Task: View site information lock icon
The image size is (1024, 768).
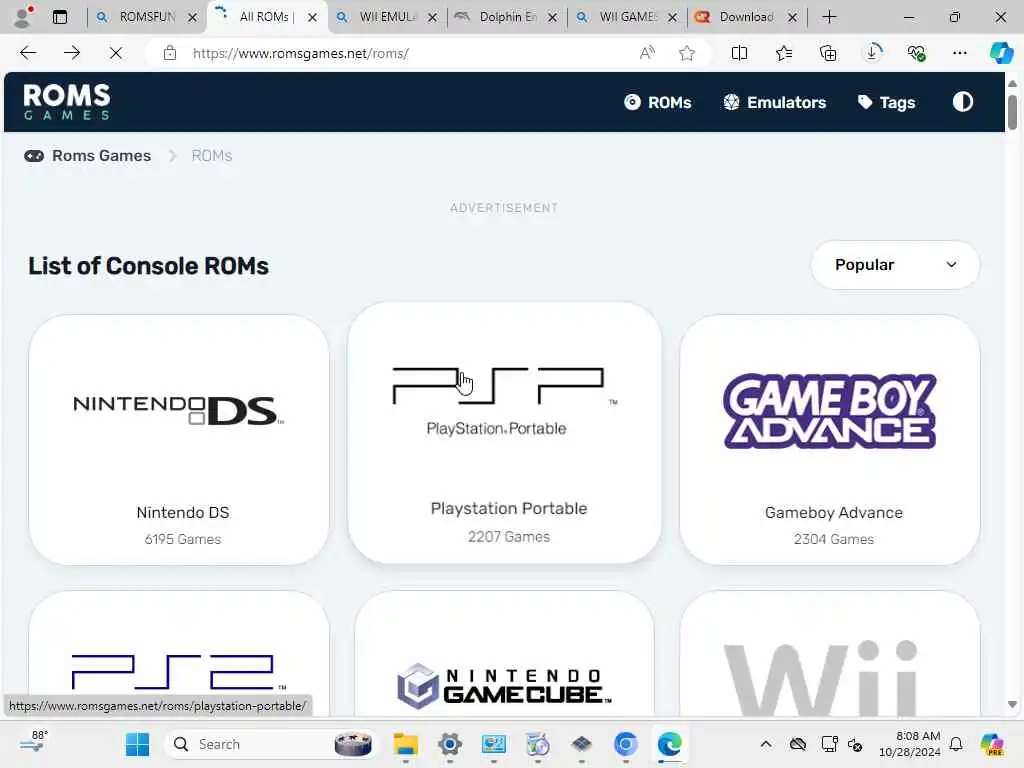Action: (x=170, y=53)
